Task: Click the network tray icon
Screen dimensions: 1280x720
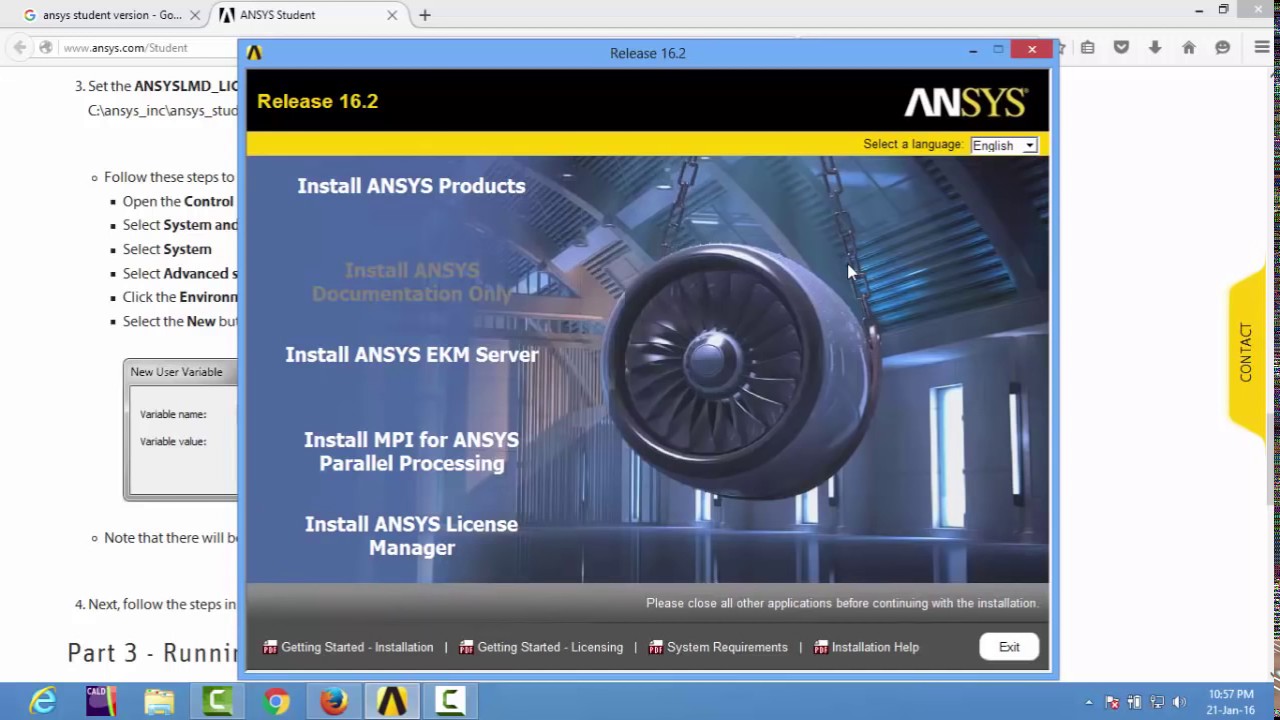Action: tap(1157, 702)
